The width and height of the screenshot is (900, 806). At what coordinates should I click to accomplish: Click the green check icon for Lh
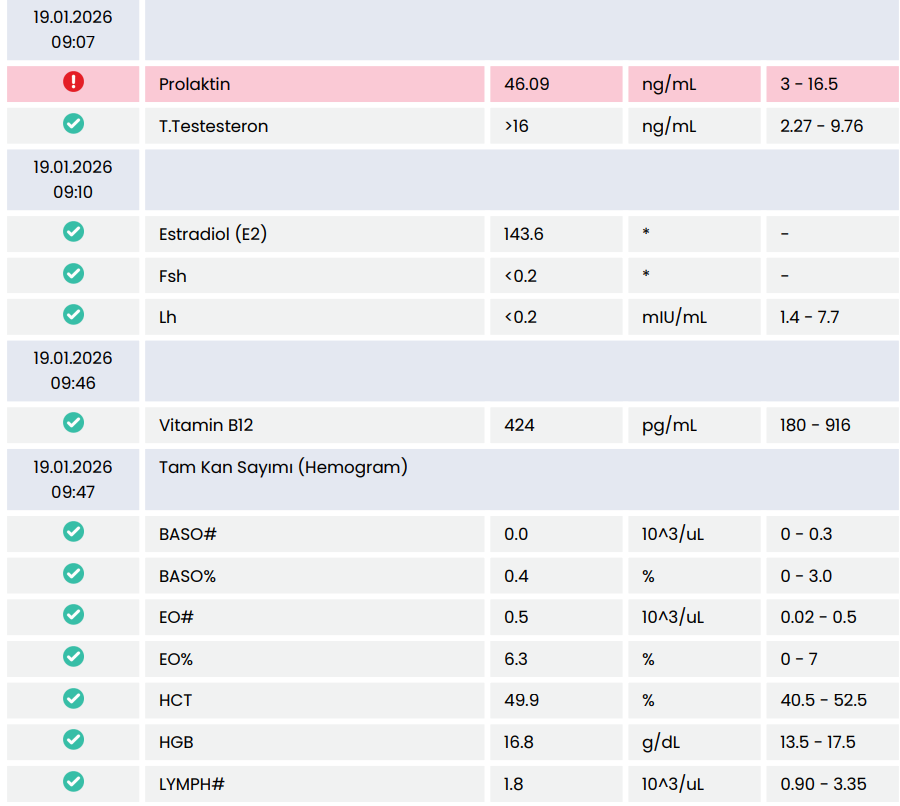pyautogui.click(x=73, y=315)
